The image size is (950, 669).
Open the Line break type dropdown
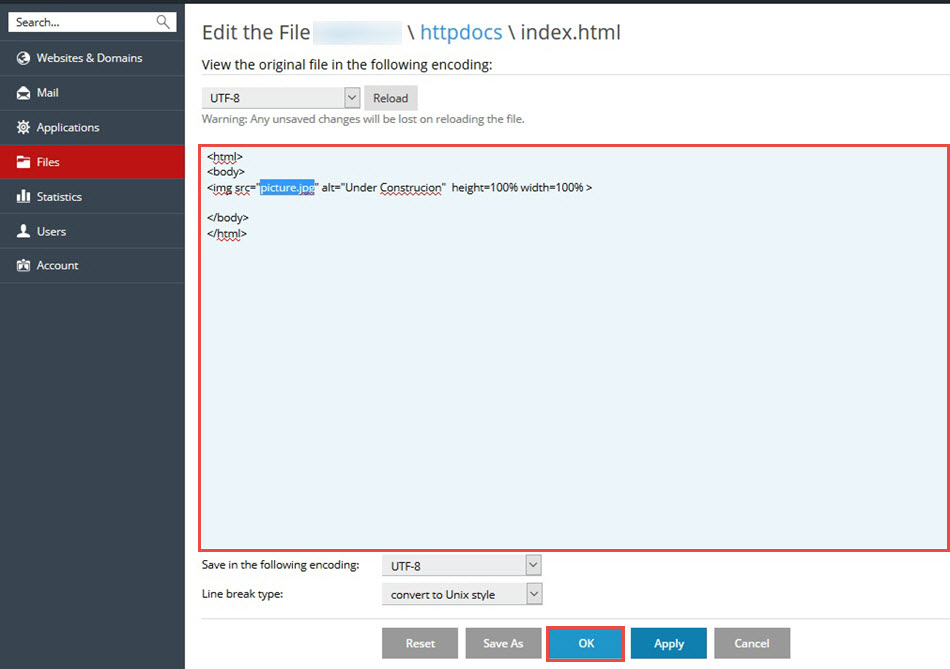pos(533,595)
